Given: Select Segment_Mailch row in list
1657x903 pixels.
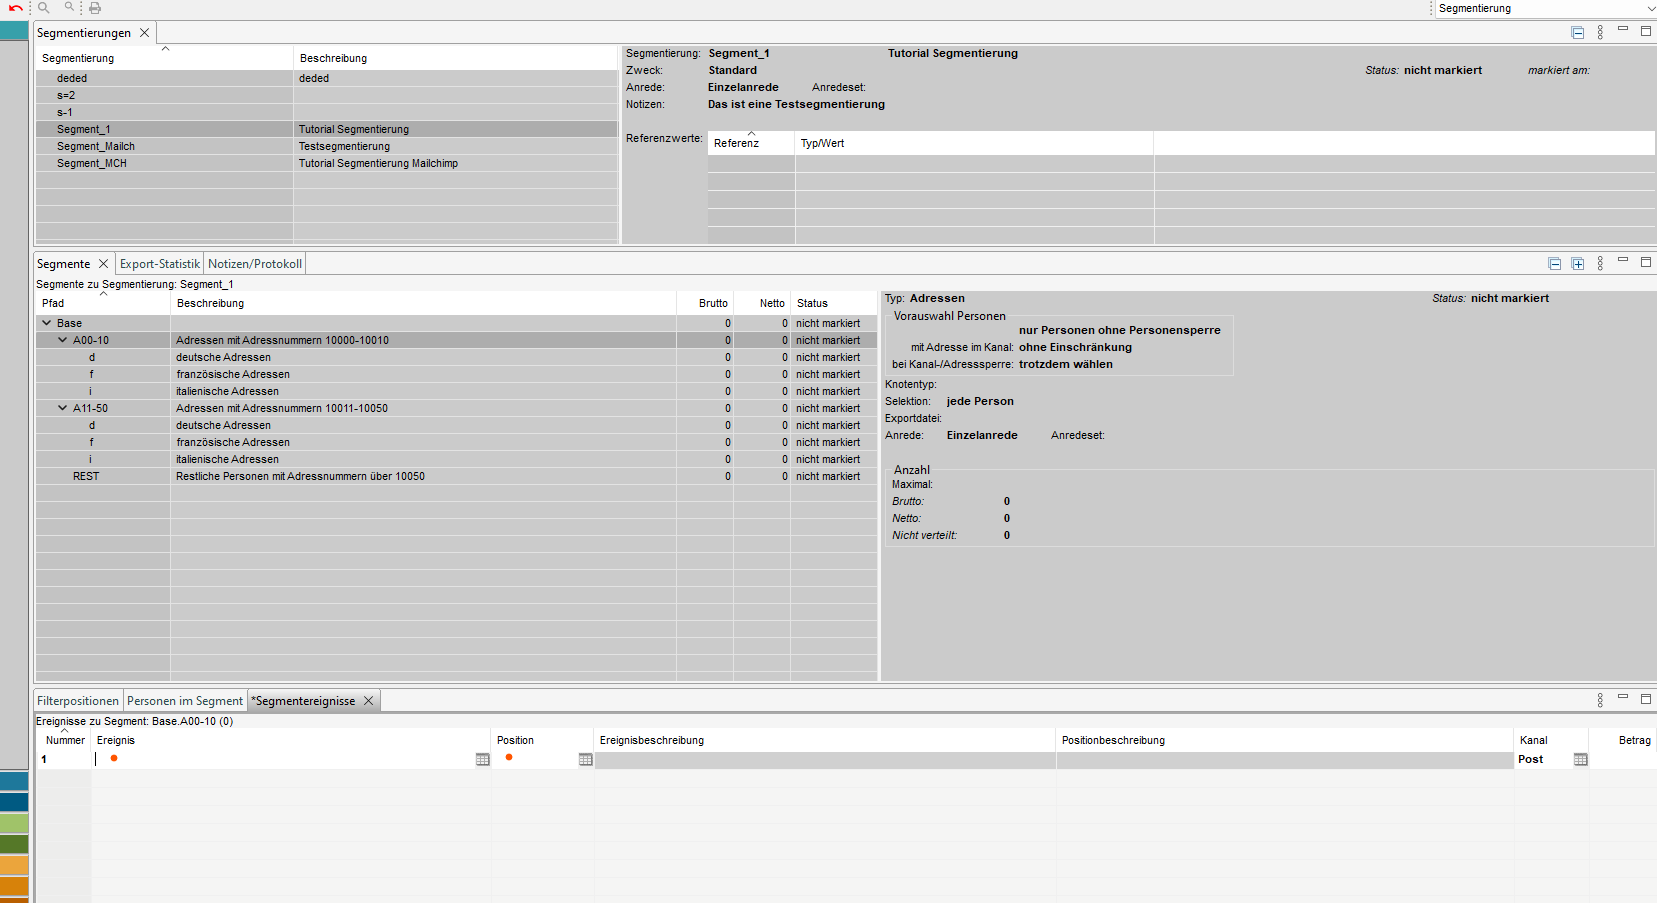Looking at the screenshot, I should (x=96, y=146).
